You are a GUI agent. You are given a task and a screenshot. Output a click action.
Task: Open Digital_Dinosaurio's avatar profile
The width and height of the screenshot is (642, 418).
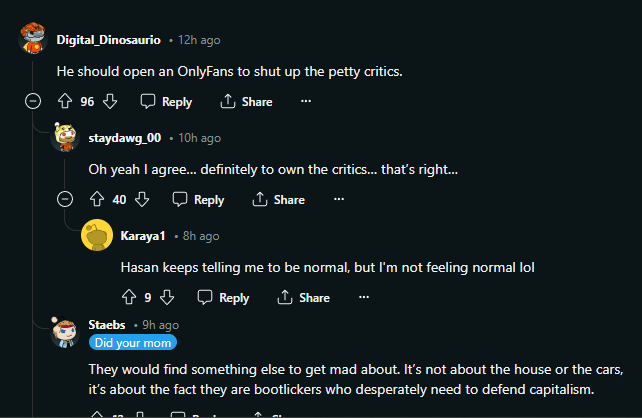point(33,38)
